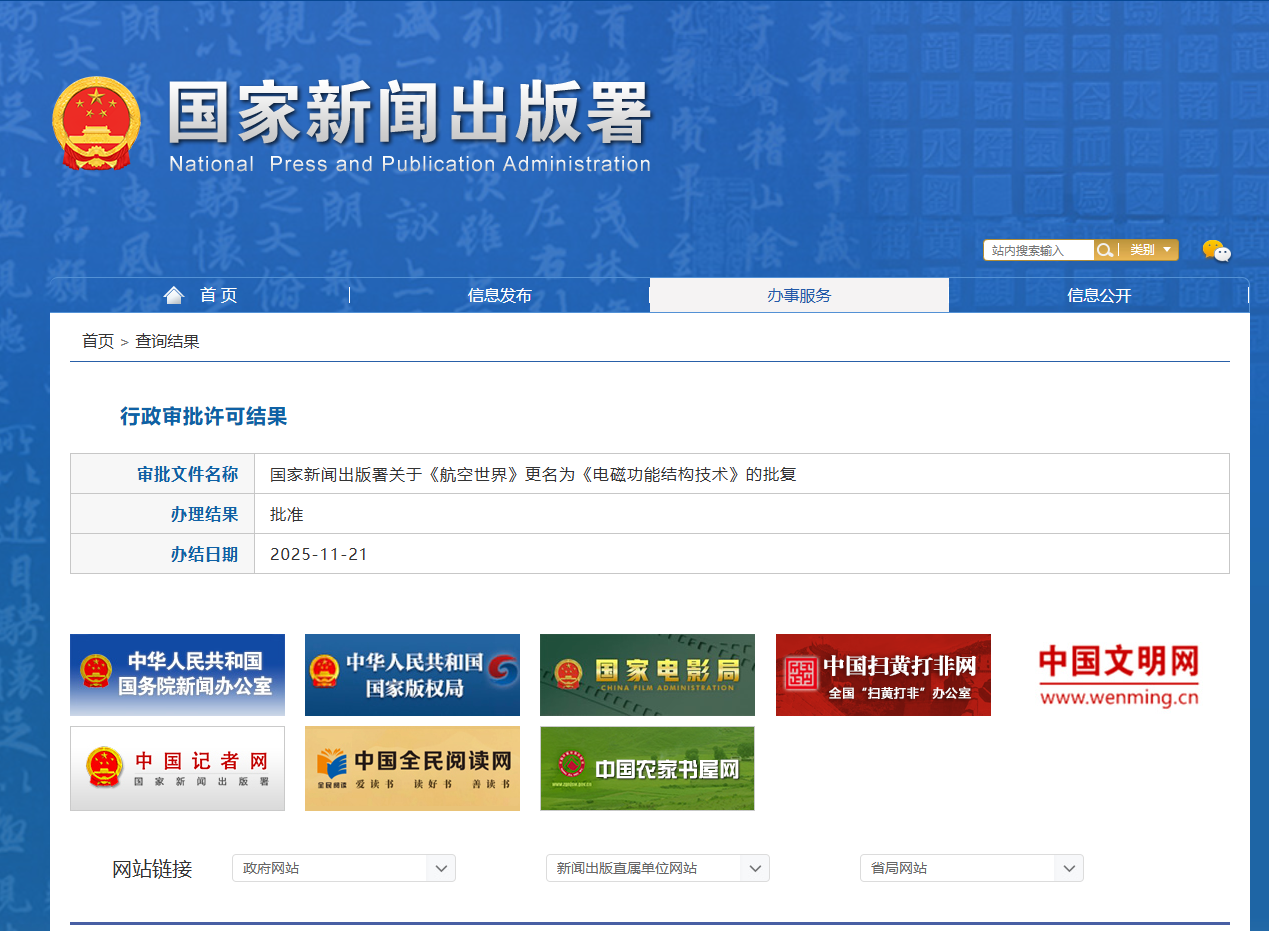Switch to the 办事服务 tab
Image resolution: width=1269 pixels, height=931 pixels.
pyautogui.click(x=799, y=295)
